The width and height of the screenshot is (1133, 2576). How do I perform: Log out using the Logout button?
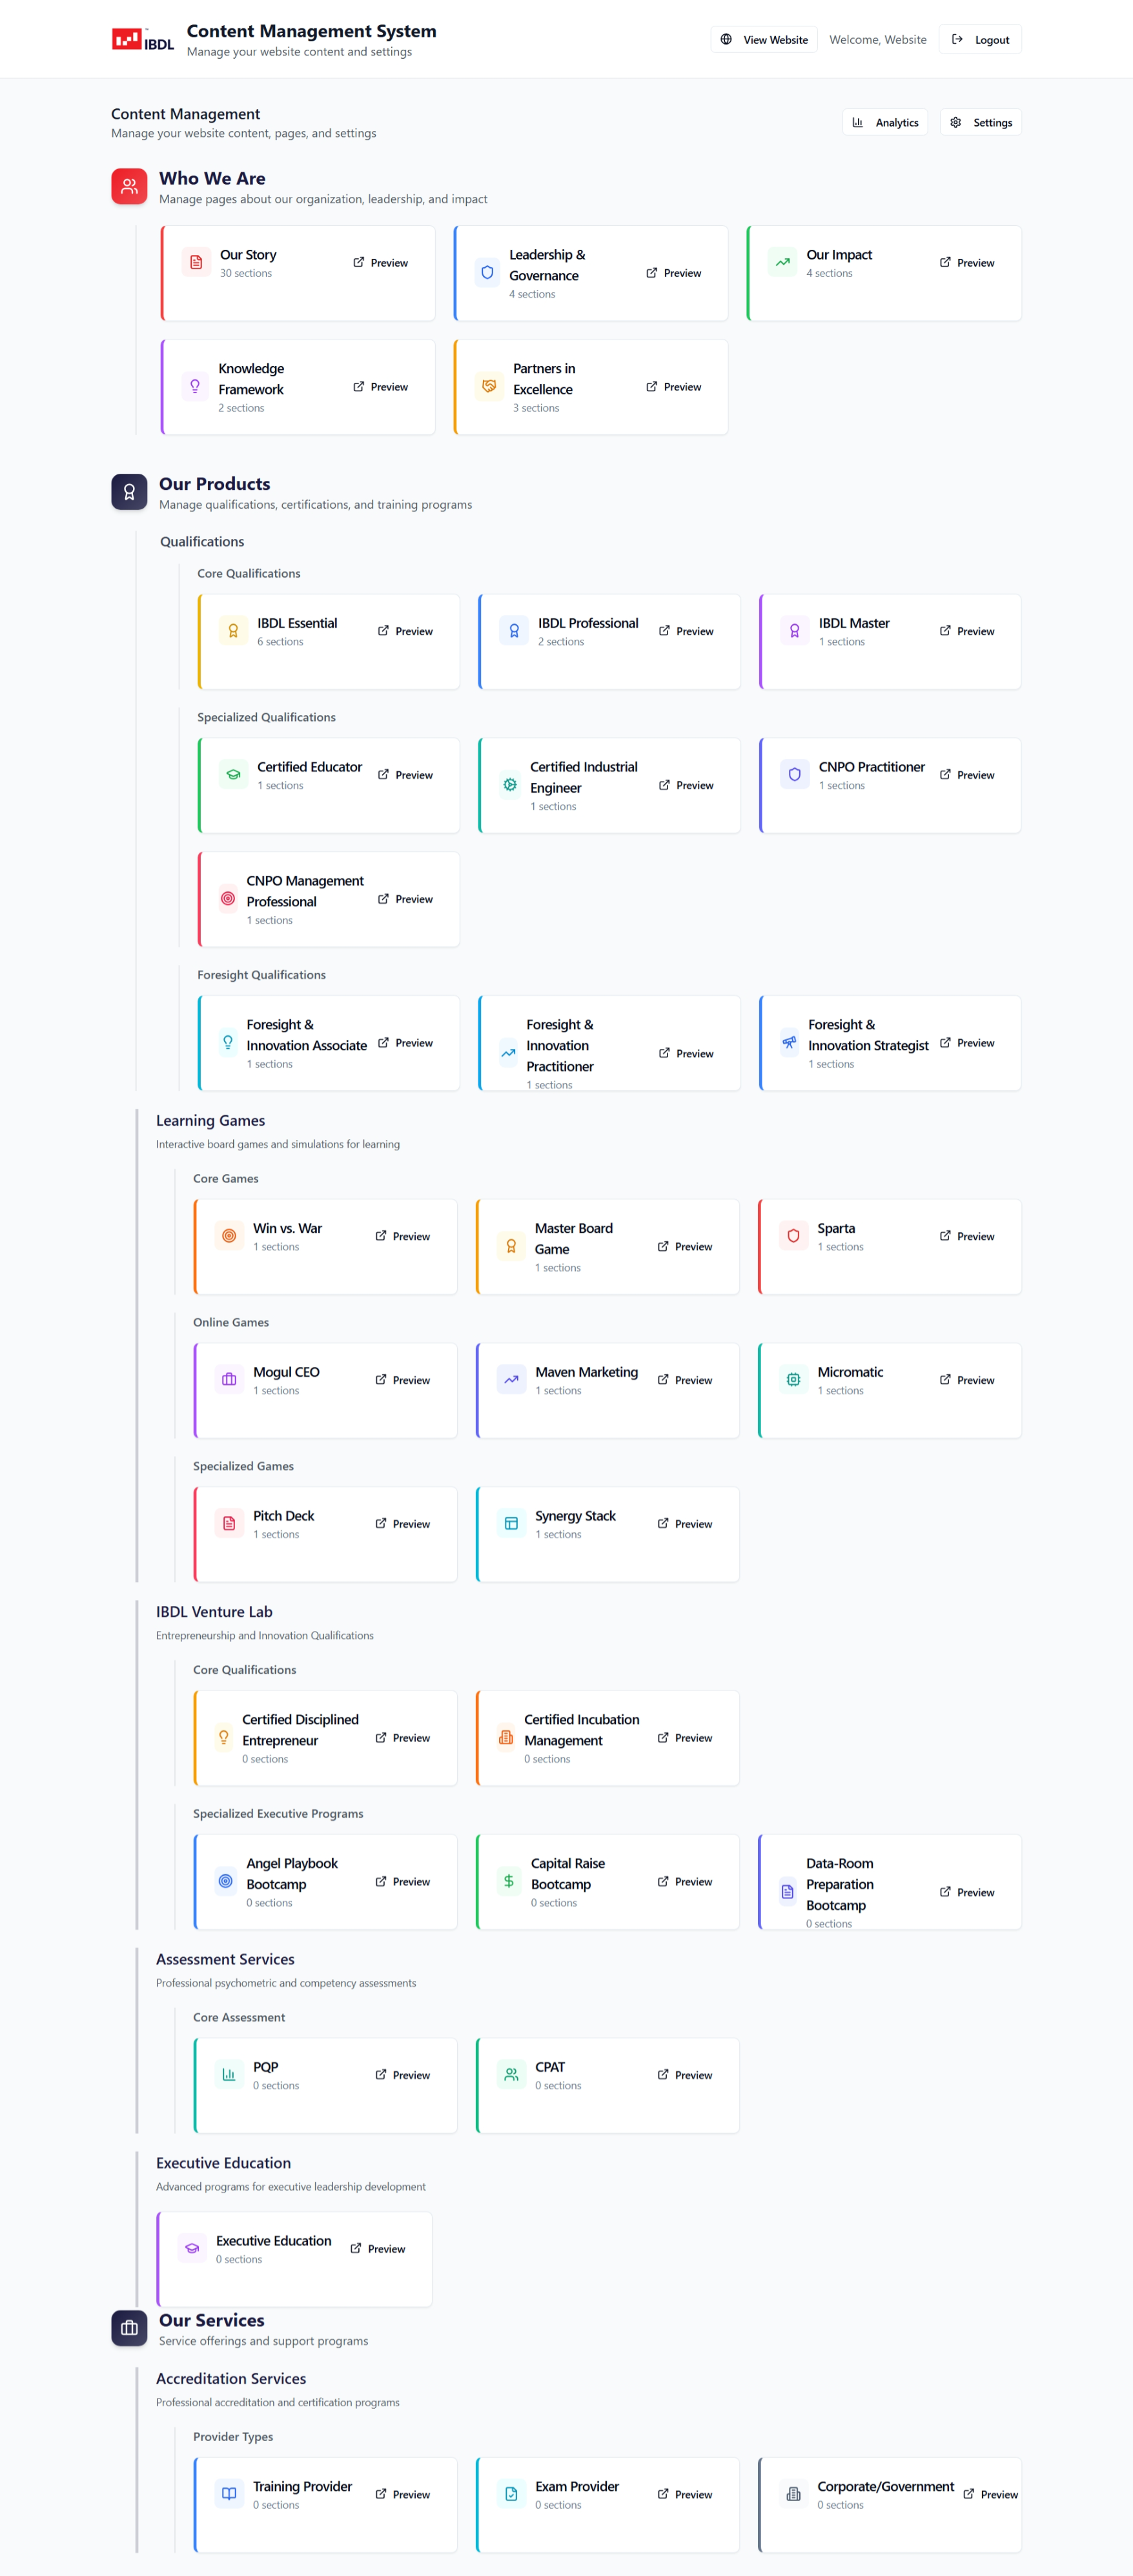pyautogui.click(x=980, y=40)
